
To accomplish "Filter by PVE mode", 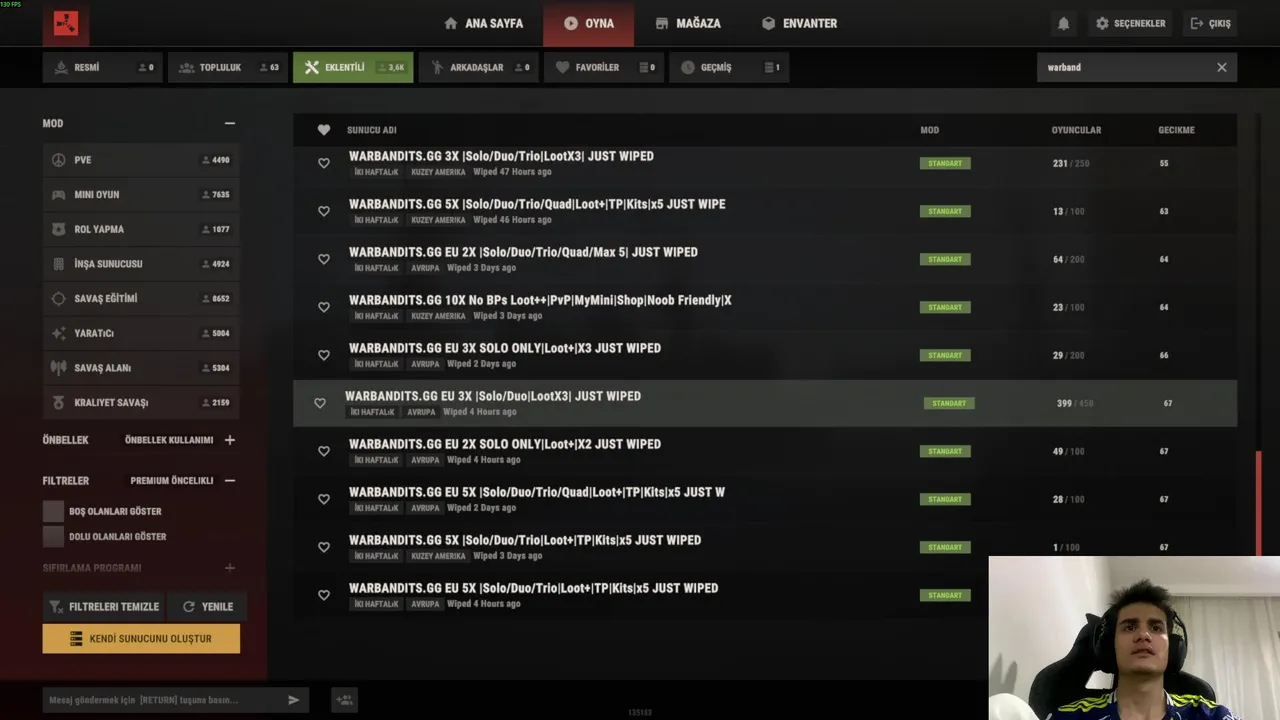I will coord(141,160).
